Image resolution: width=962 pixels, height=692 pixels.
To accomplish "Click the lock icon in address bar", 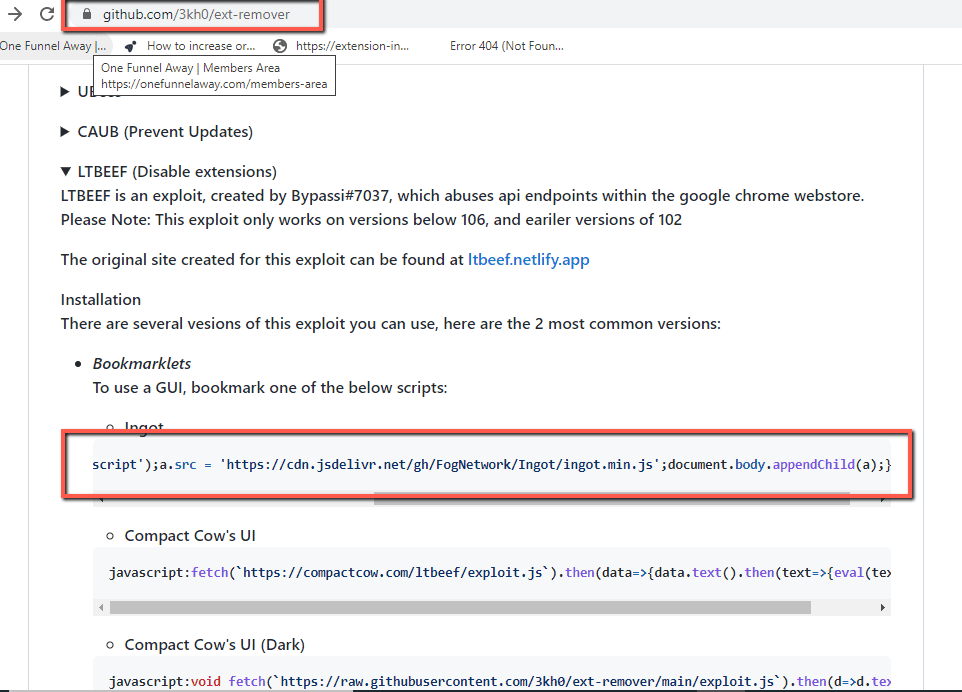I will pos(87,14).
